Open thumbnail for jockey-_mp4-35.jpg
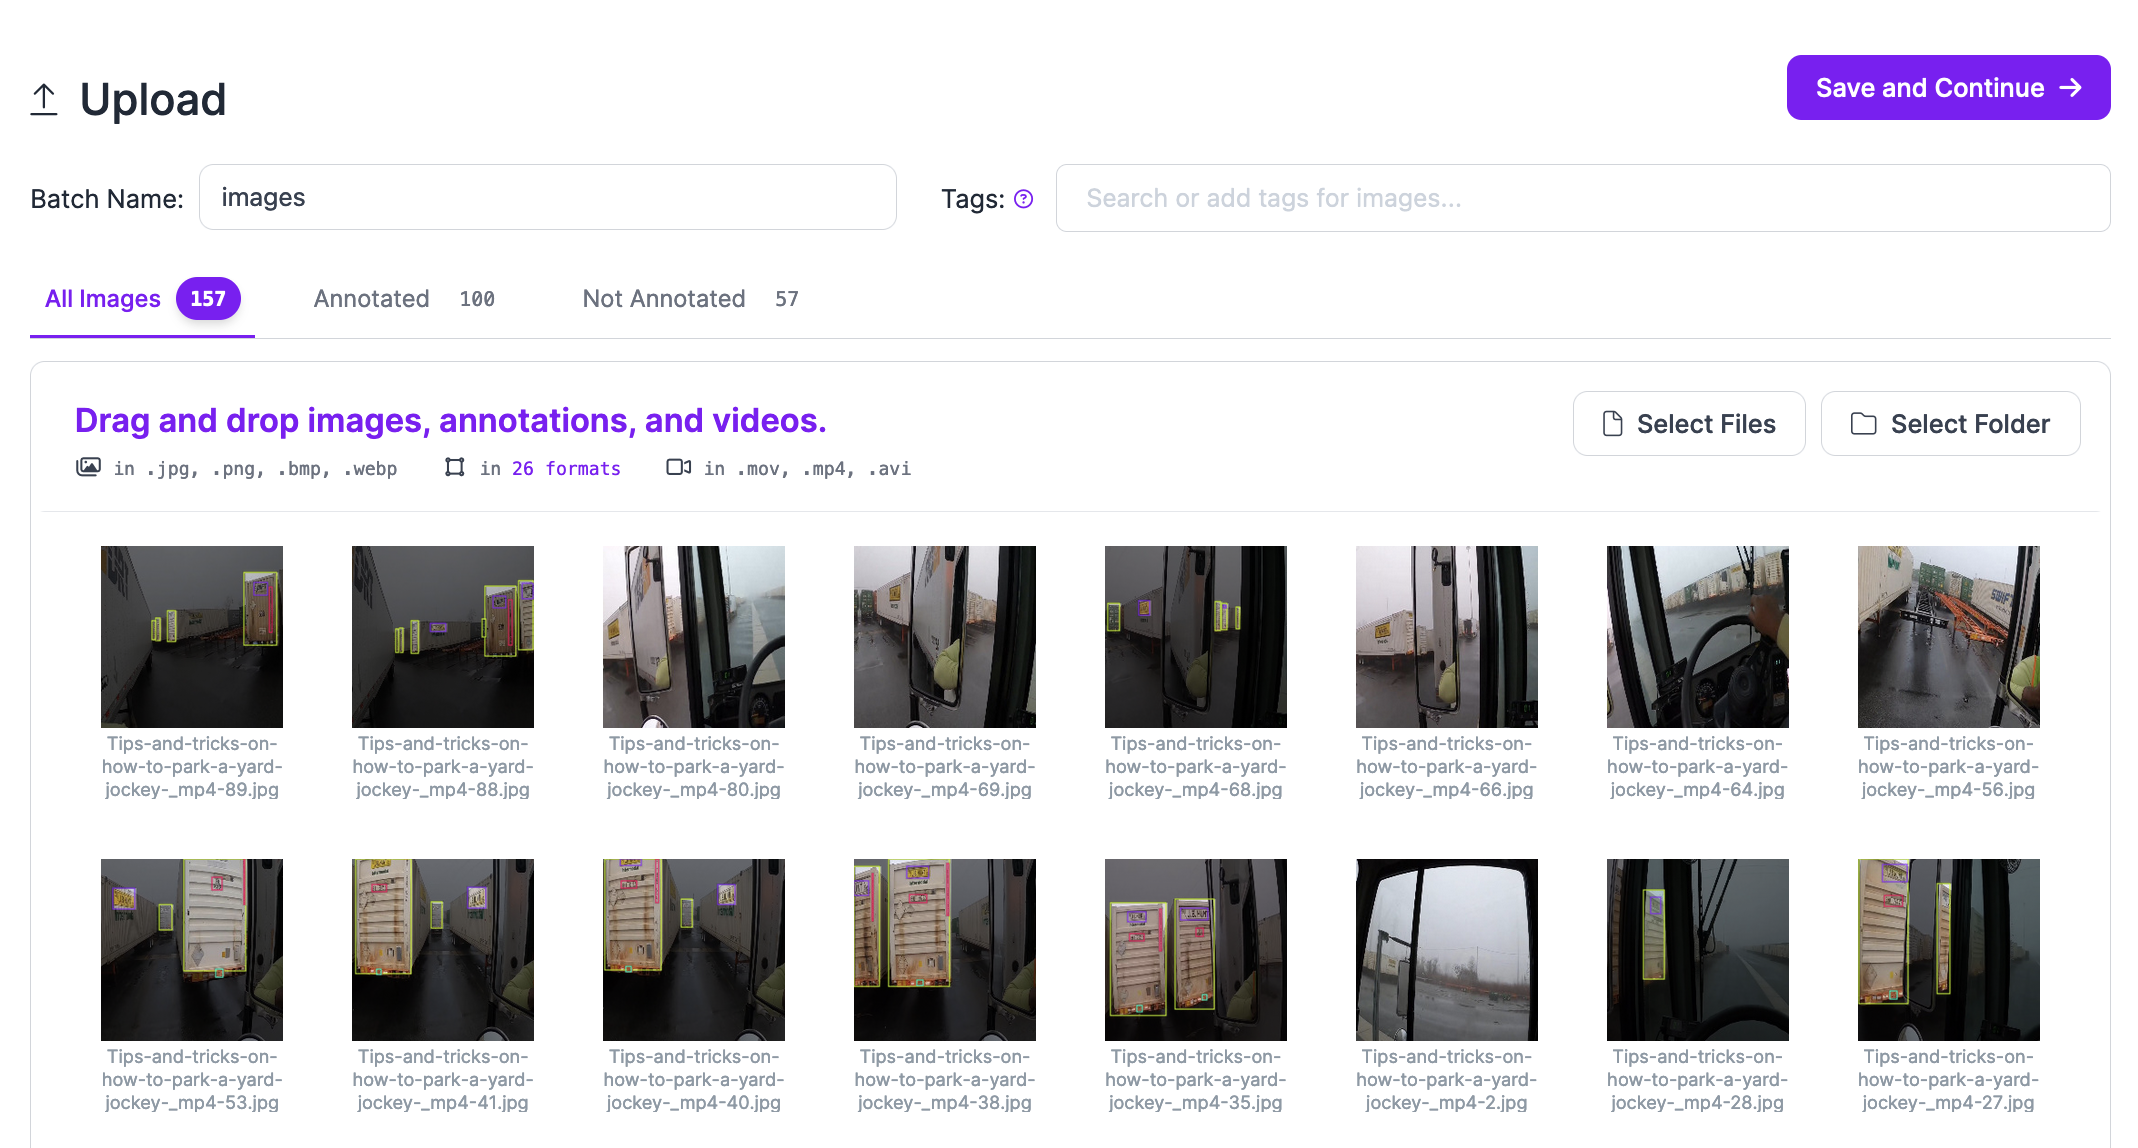Screen dimensions: 2138x1148 coord(1195,949)
